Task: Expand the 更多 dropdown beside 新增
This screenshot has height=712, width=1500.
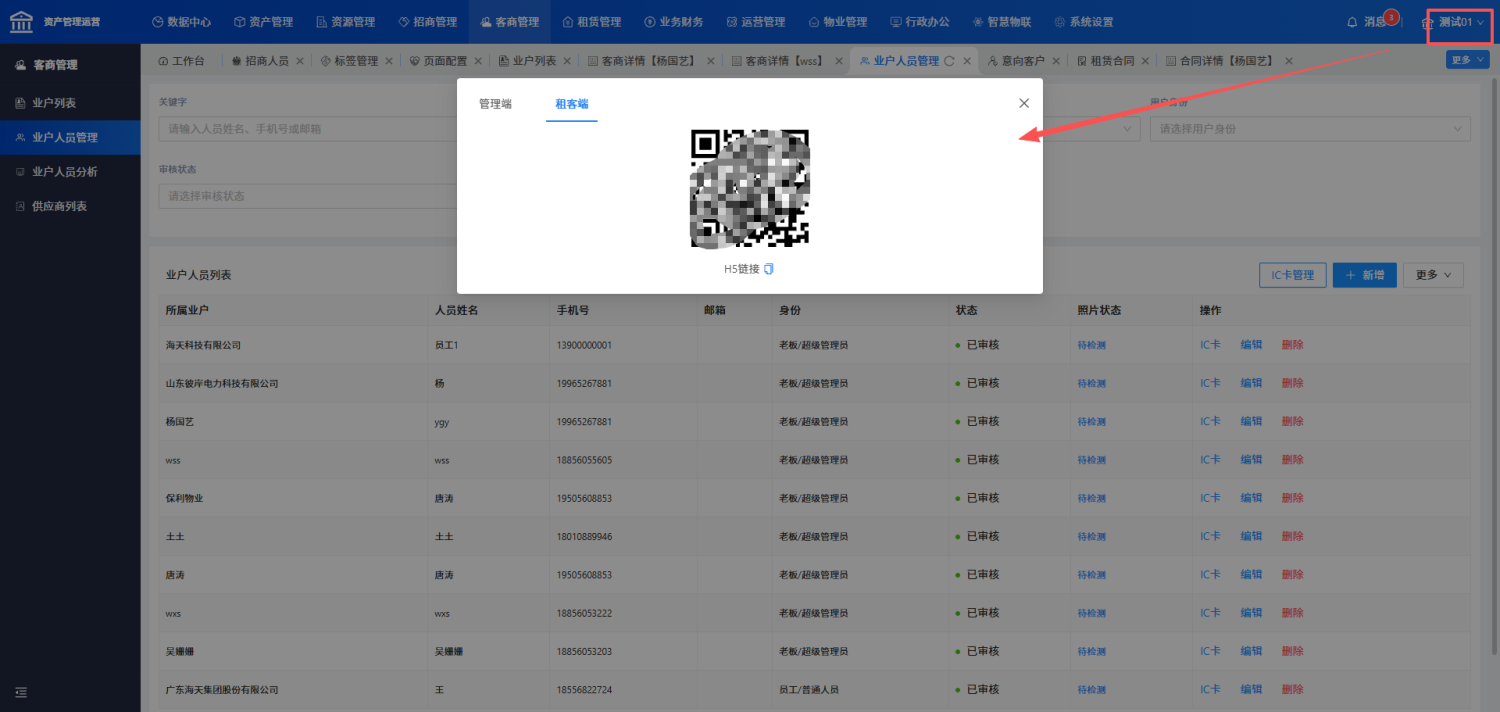Action: pyautogui.click(x=1433, y=275)
